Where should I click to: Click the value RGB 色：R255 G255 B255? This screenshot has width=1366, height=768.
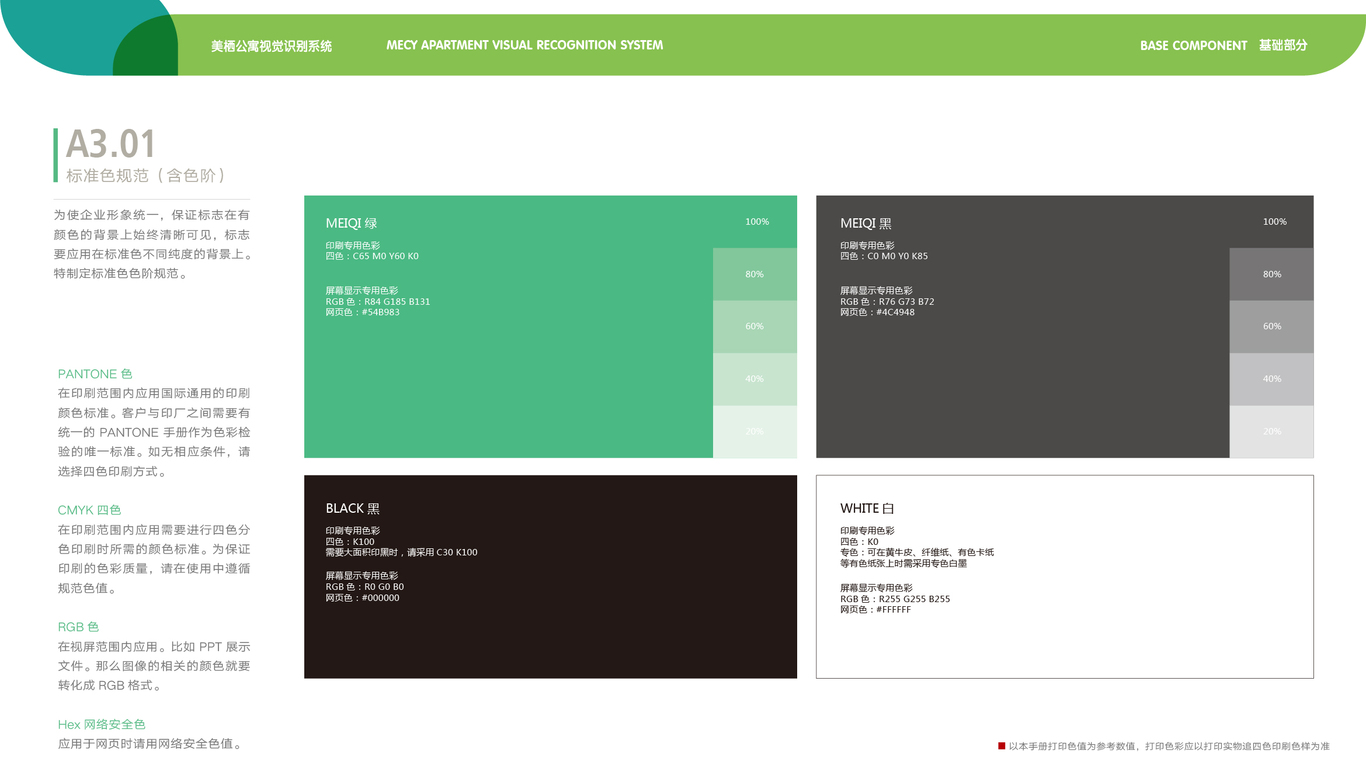click(x=895, y=600)
